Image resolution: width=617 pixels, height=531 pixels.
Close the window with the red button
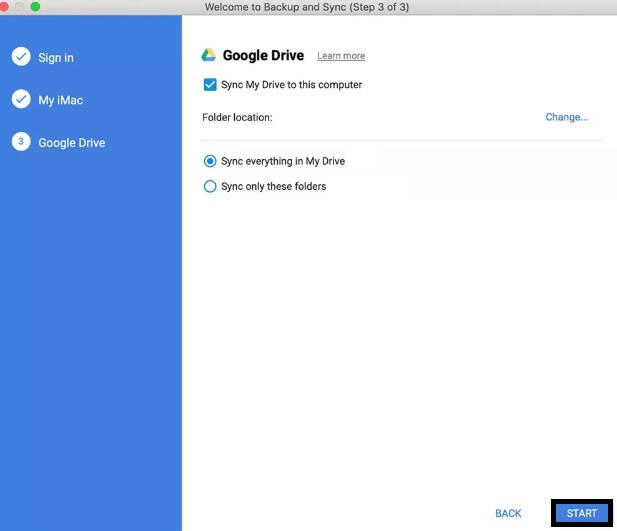[x=4, y=7]
